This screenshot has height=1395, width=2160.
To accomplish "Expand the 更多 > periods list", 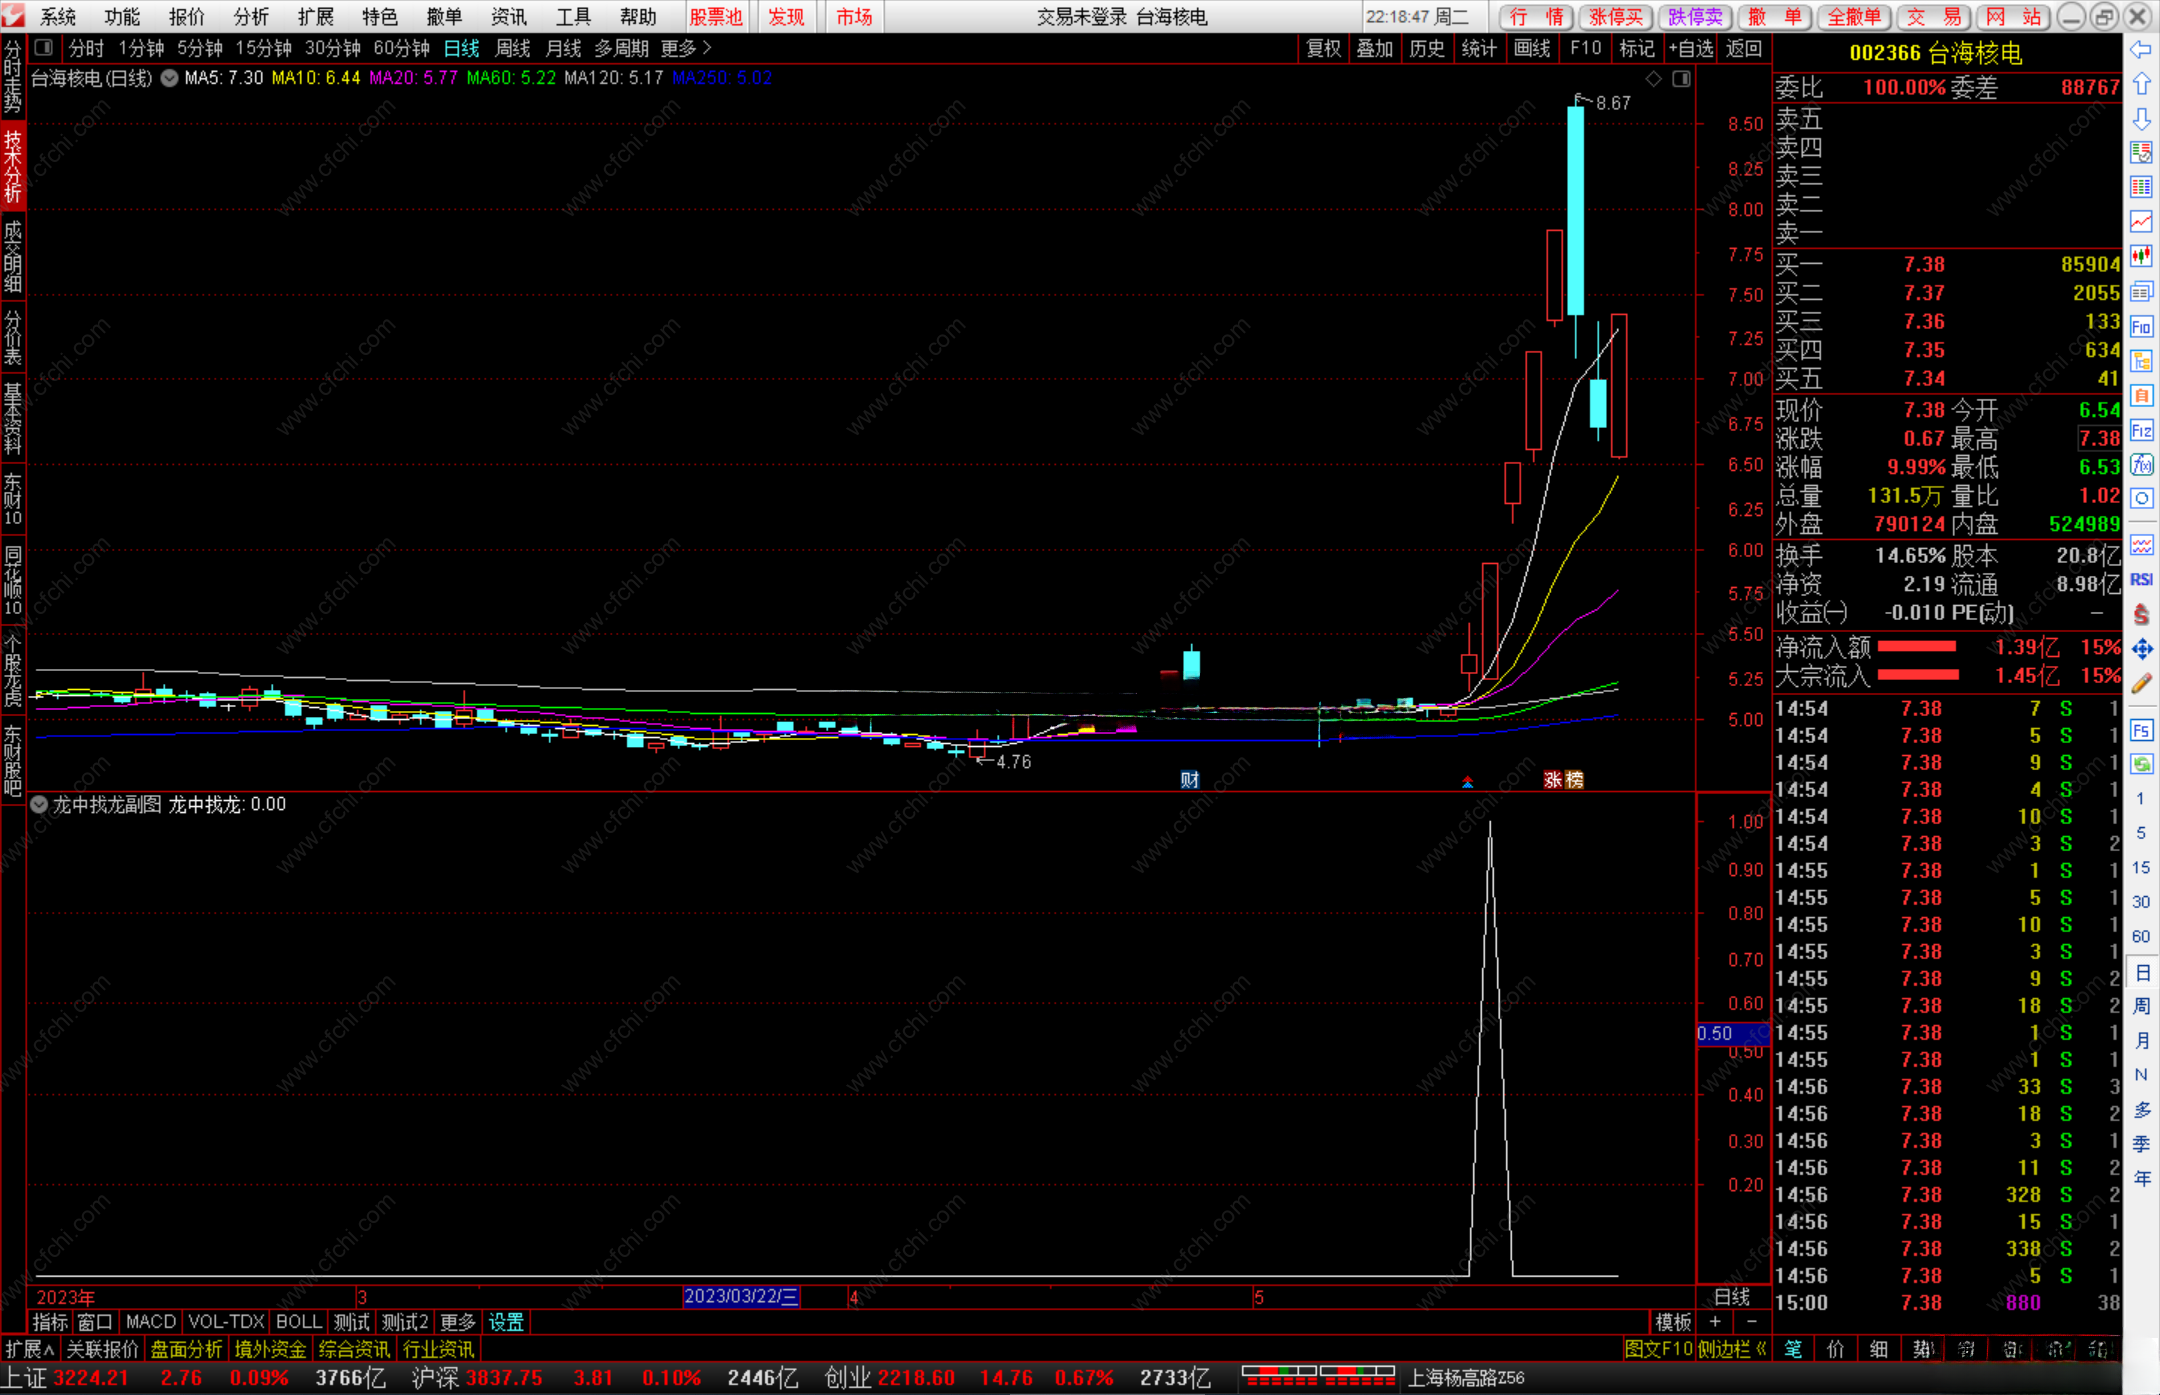I will (686, 48).
